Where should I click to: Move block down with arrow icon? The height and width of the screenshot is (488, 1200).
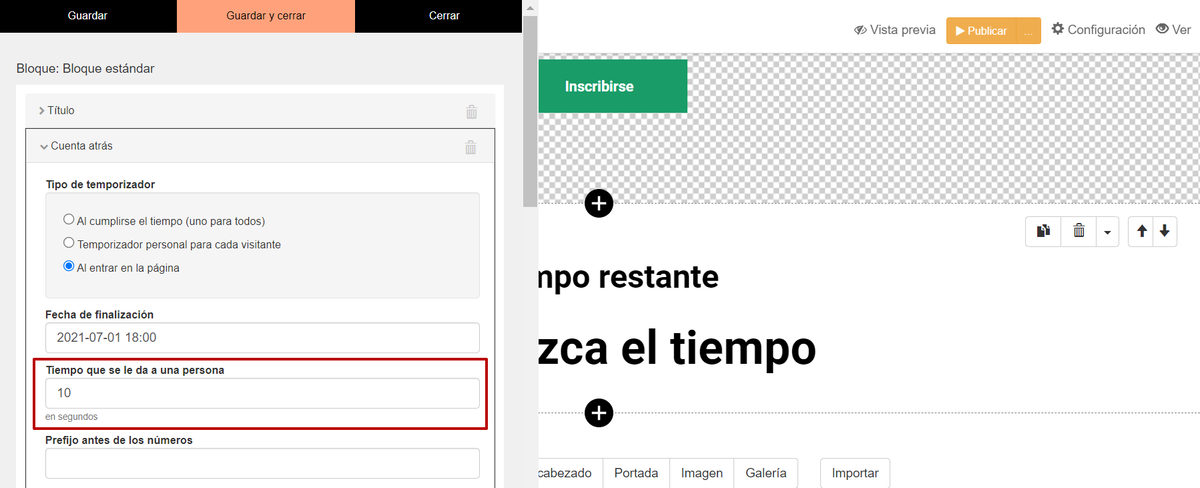tap(1163, 231)
